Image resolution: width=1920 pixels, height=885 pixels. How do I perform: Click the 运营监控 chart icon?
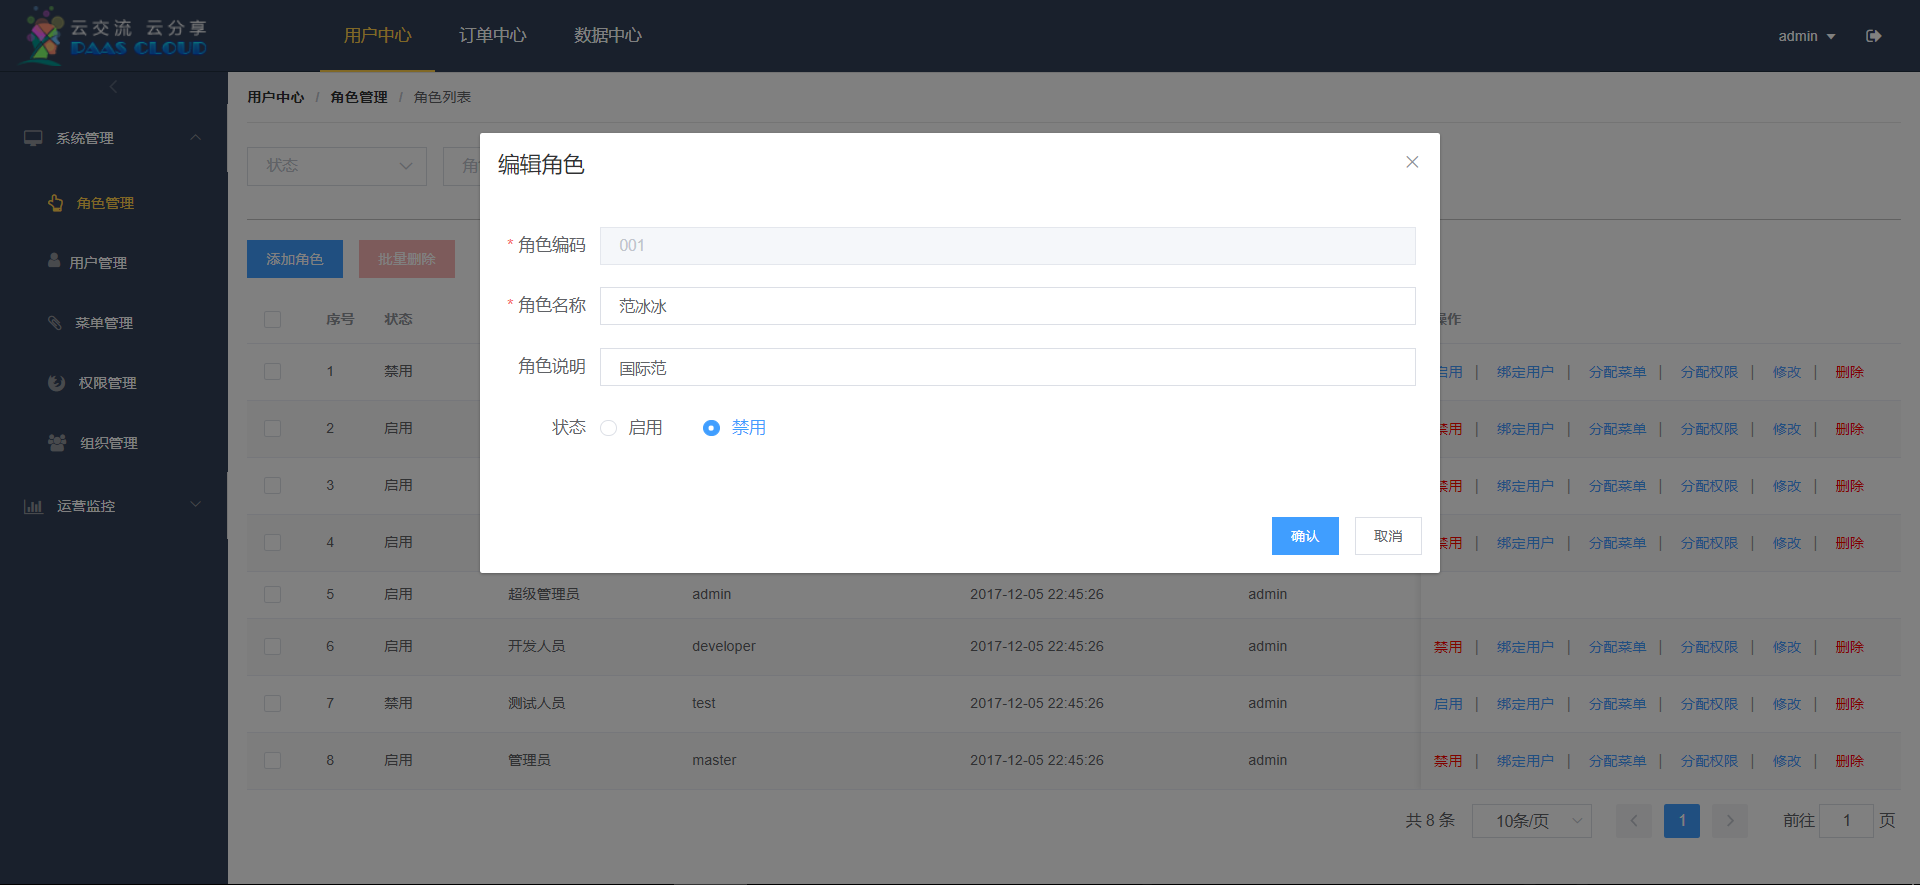[x=33, y=506]
